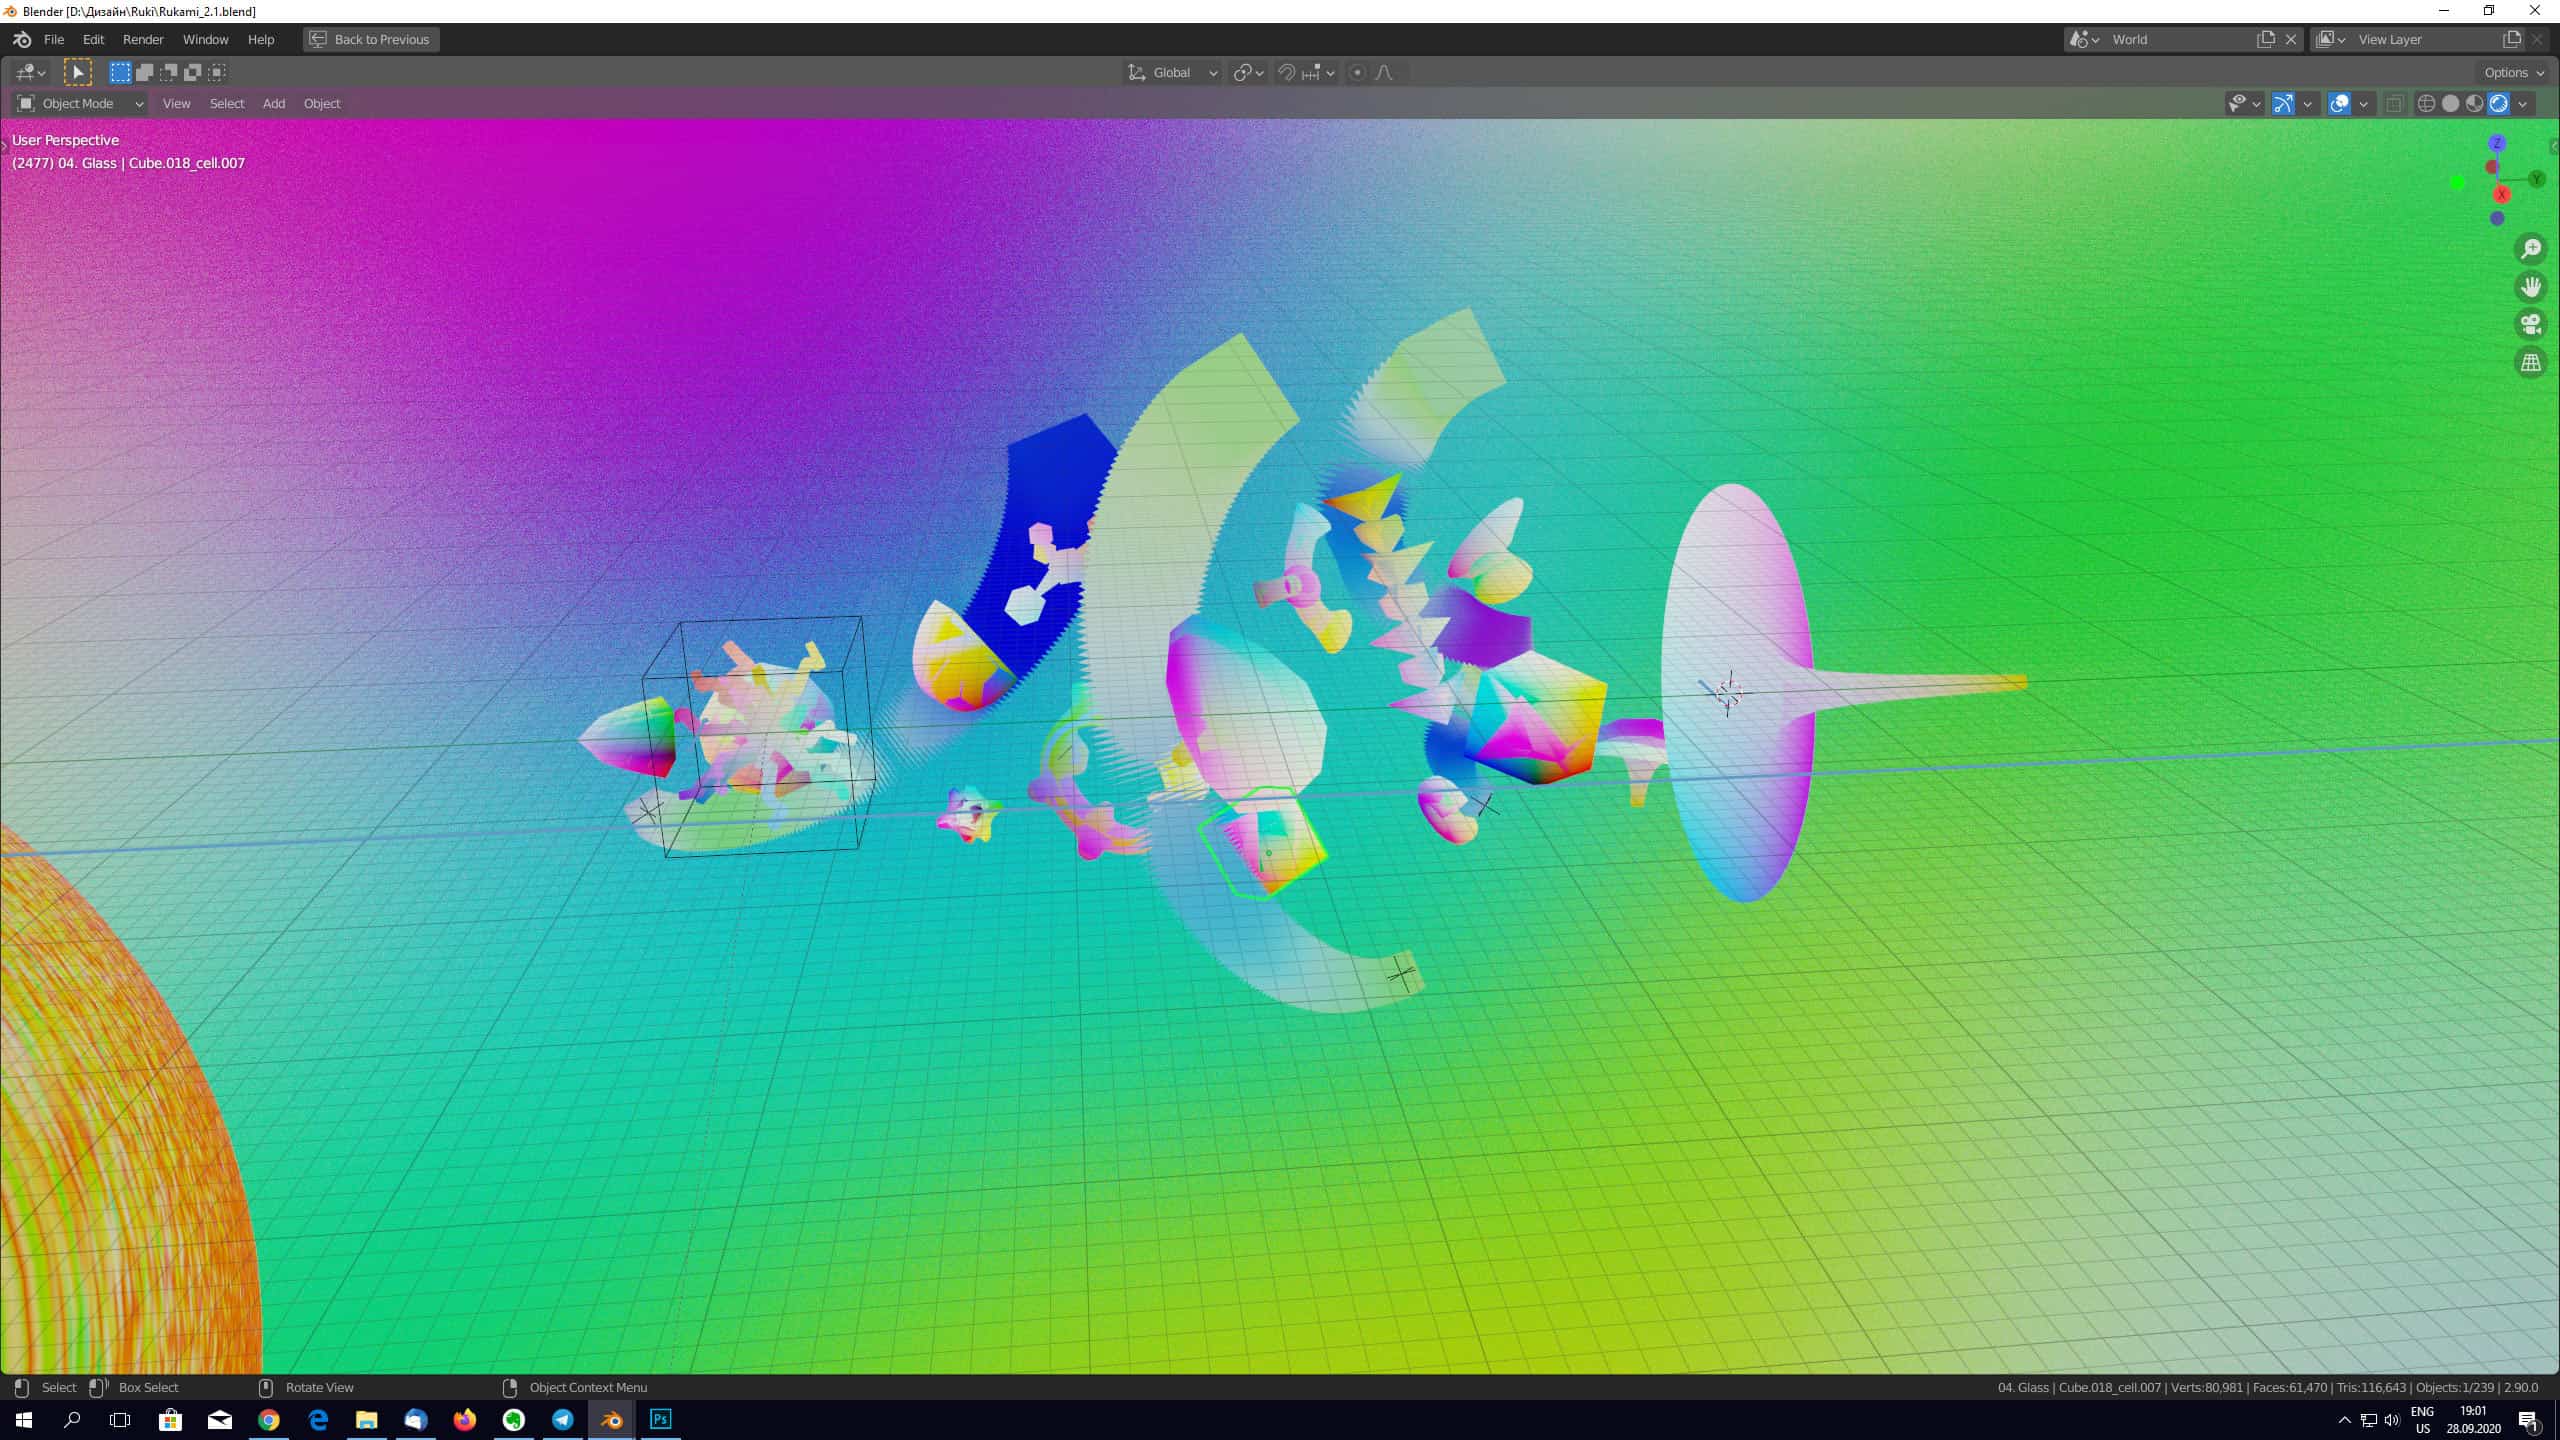Switch viewport shading to Solid
Screen dimensions: 2560x1440
[x=2450, y=103]
